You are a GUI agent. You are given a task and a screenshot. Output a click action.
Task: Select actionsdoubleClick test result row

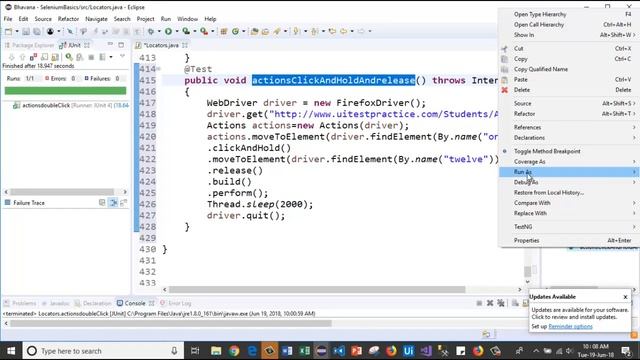tap(70, 105)
